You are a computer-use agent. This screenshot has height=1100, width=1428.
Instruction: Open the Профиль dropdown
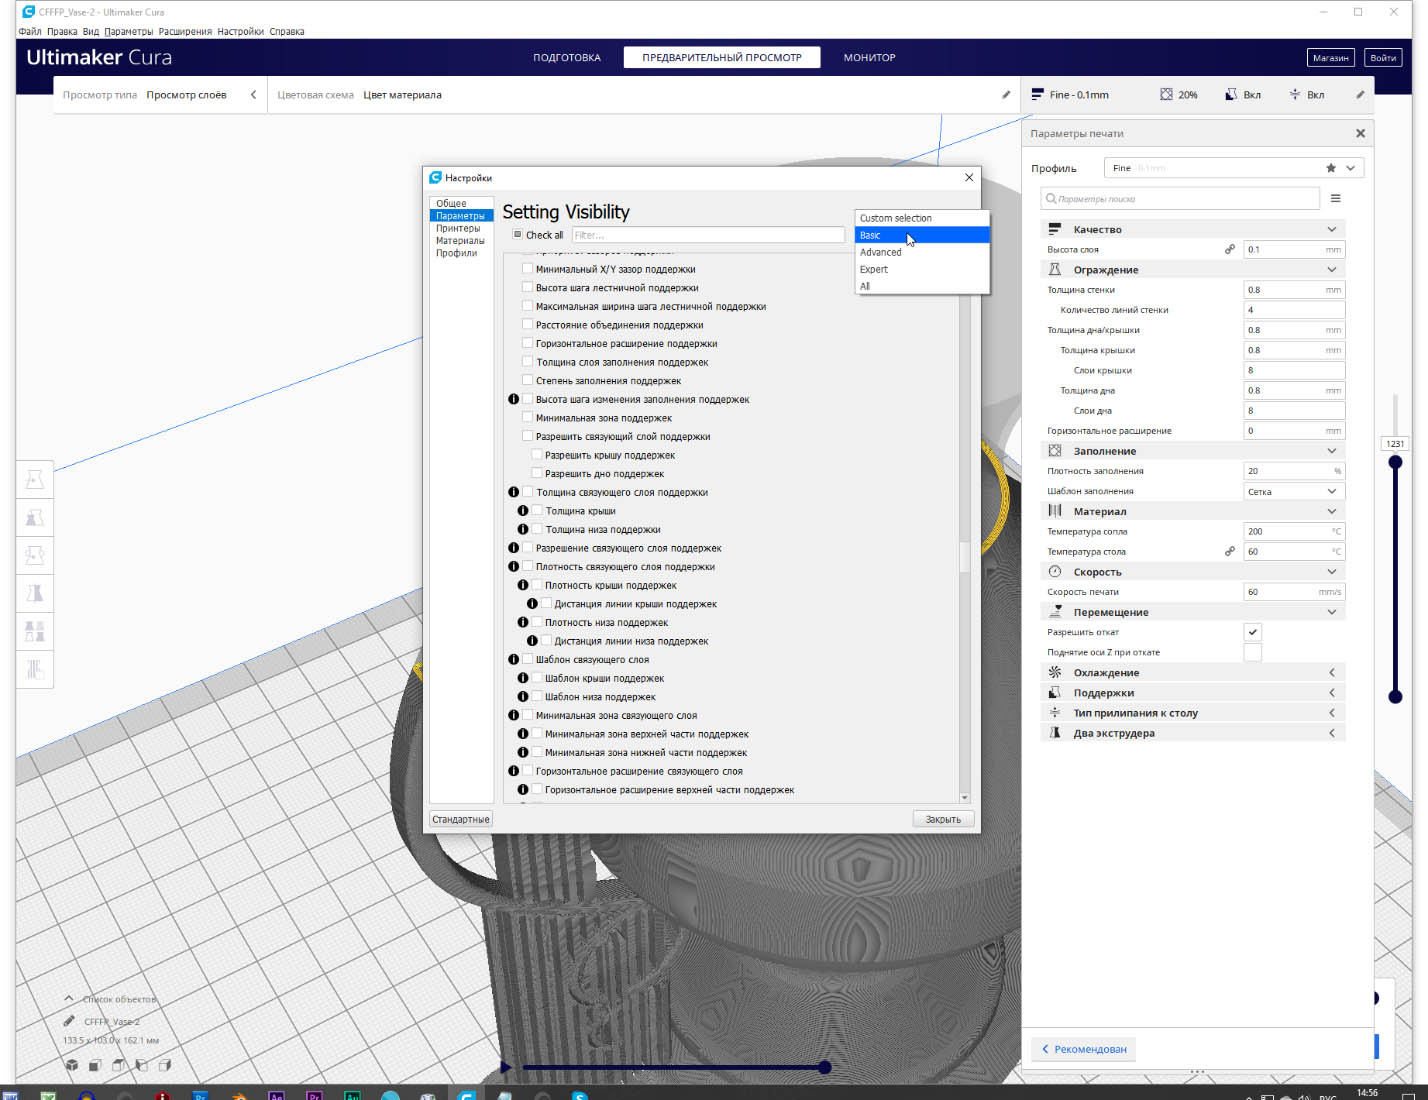[1234, 168]
